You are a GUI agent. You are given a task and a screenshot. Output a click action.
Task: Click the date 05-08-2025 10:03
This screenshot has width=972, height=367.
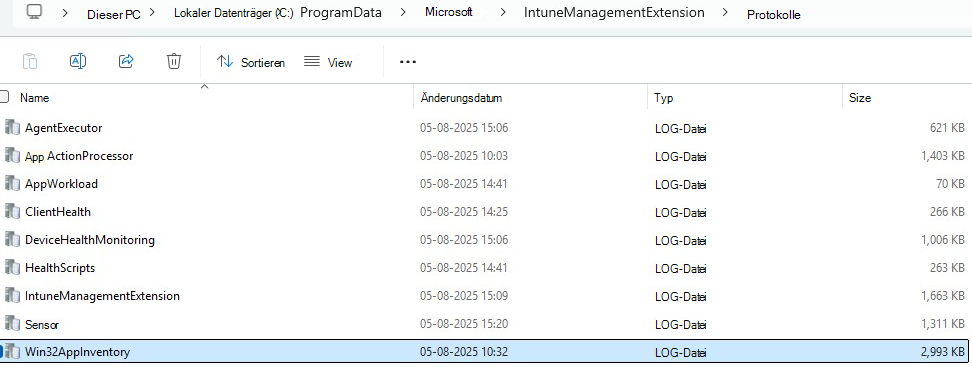(x=464, y=156)
